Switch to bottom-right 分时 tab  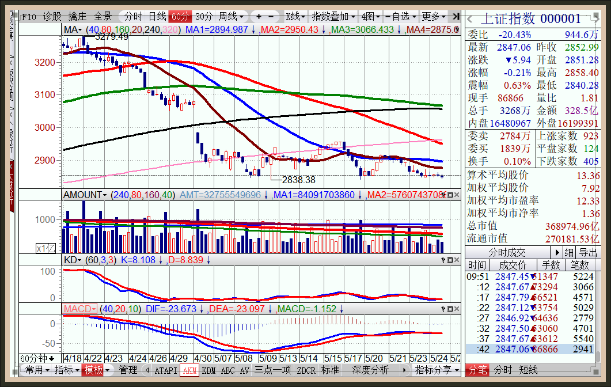(x=502, y=370)
